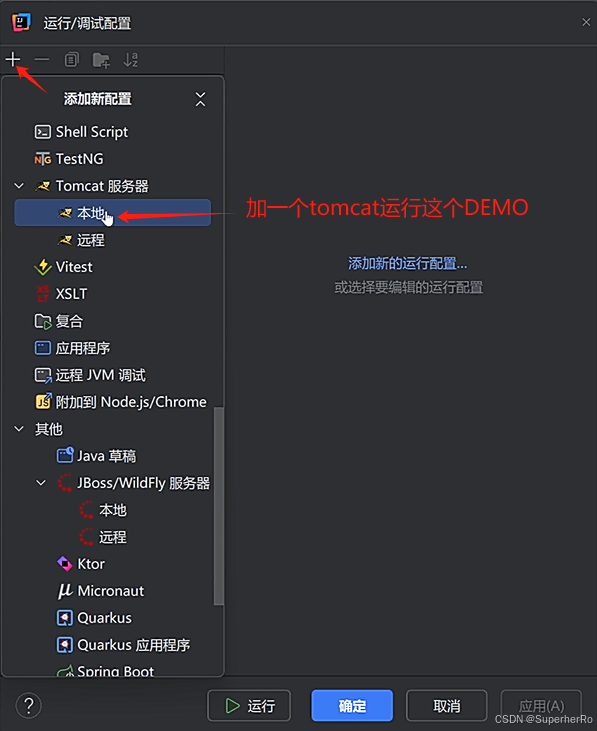Click the configuration list vertical scrollbar
597x731 pixels.
[219, 506]
